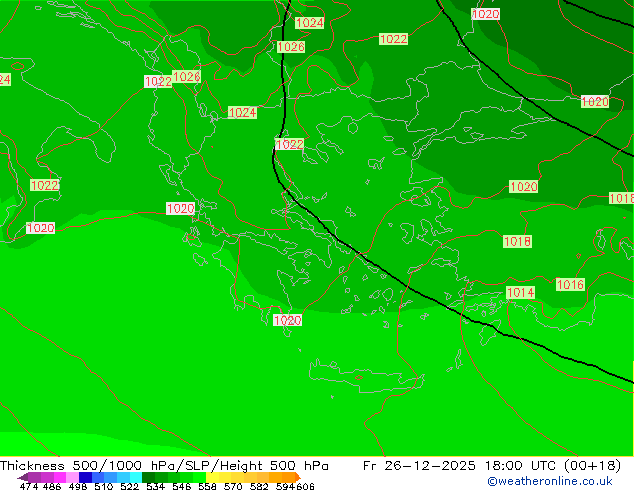Open the weatheronline.co.uk copyright link
The width and height of the screenshot is (634, 490).
(x=550, y=481)
